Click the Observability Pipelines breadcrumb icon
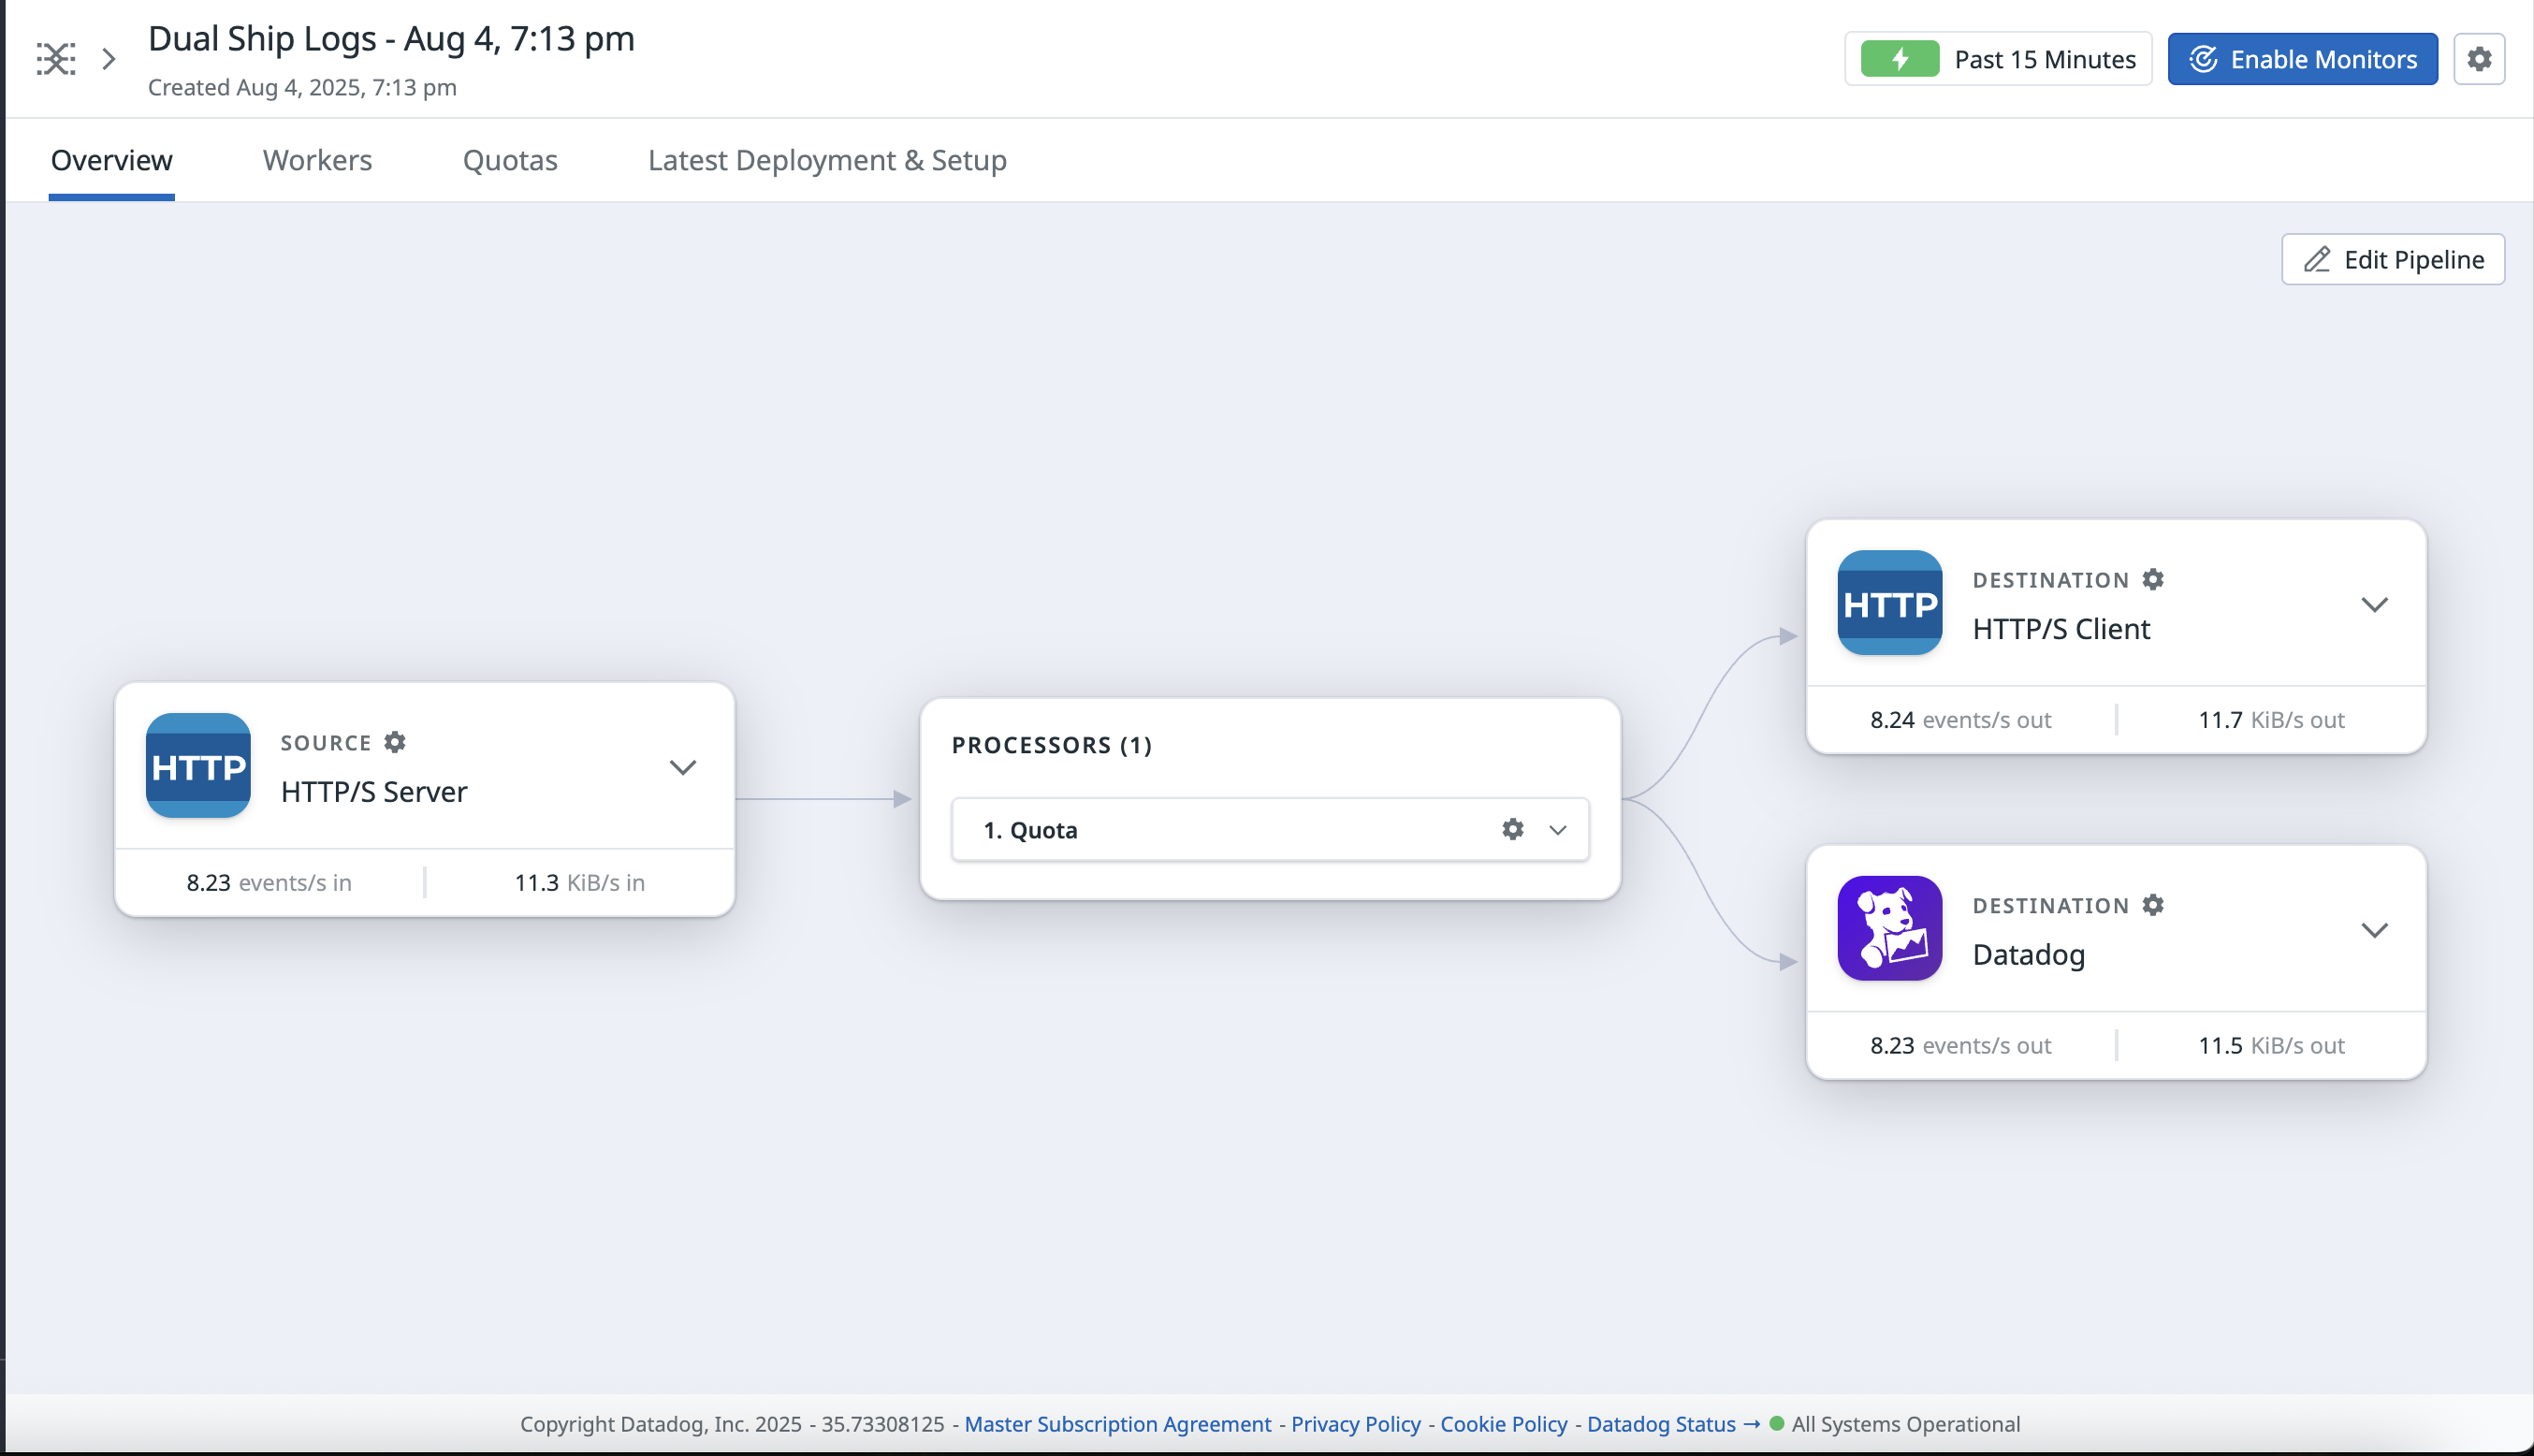The height and width of the screenshot is (1456, 2534). pyautogui.click(x=56, y=59)
